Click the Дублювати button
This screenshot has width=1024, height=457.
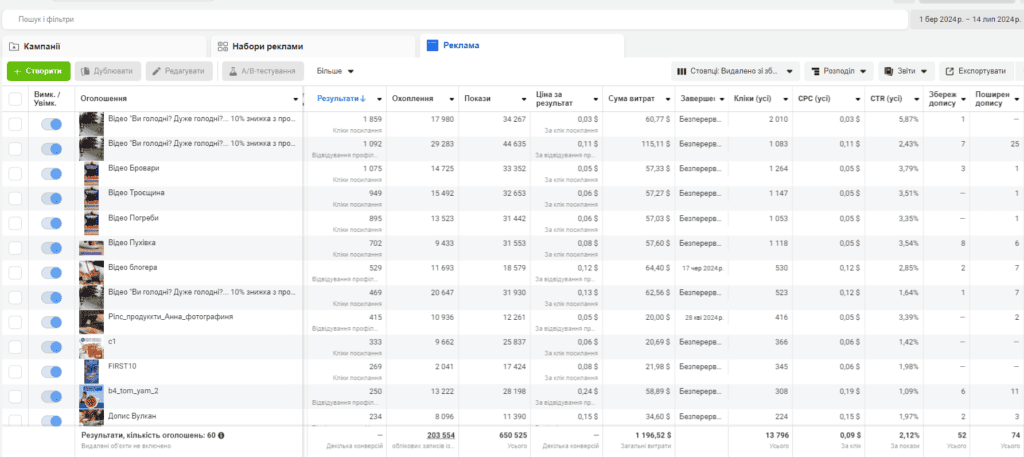point(108,71)
